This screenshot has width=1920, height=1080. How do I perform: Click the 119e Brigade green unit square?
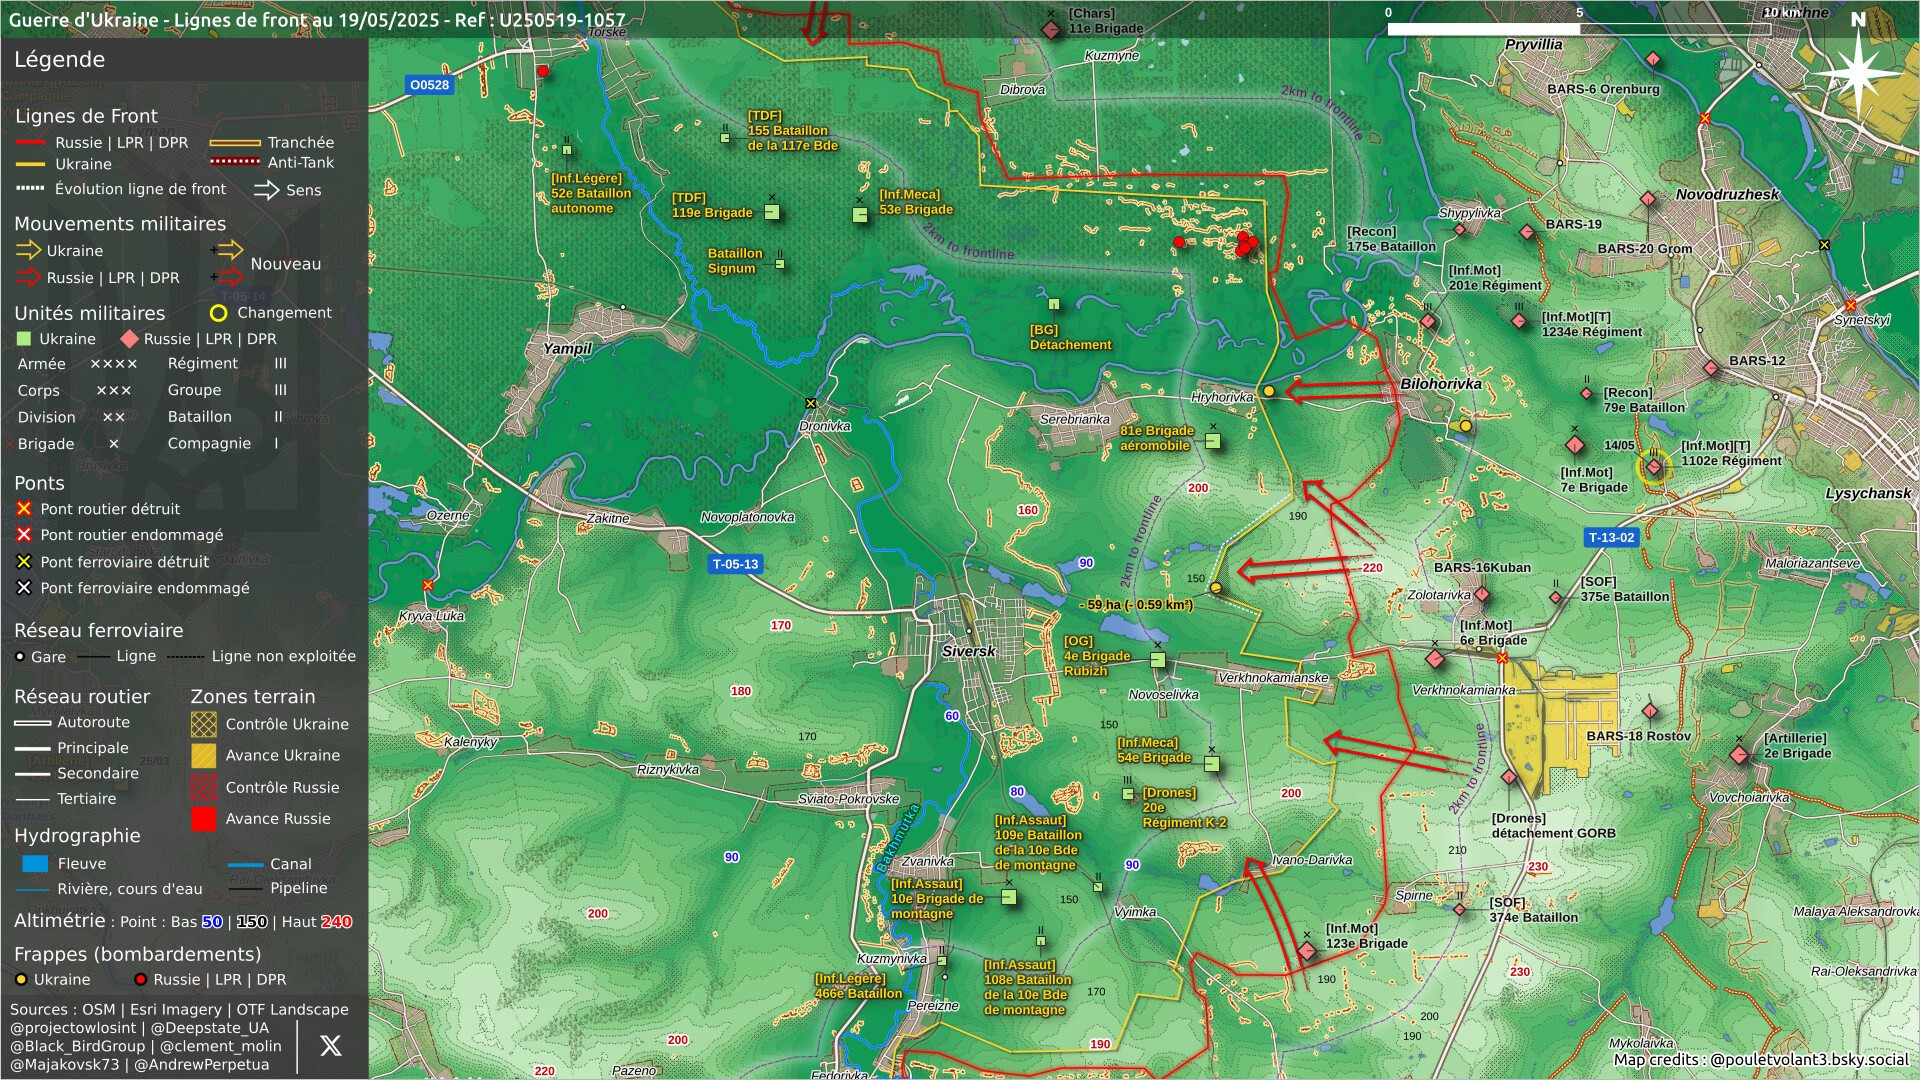point(771,212)
